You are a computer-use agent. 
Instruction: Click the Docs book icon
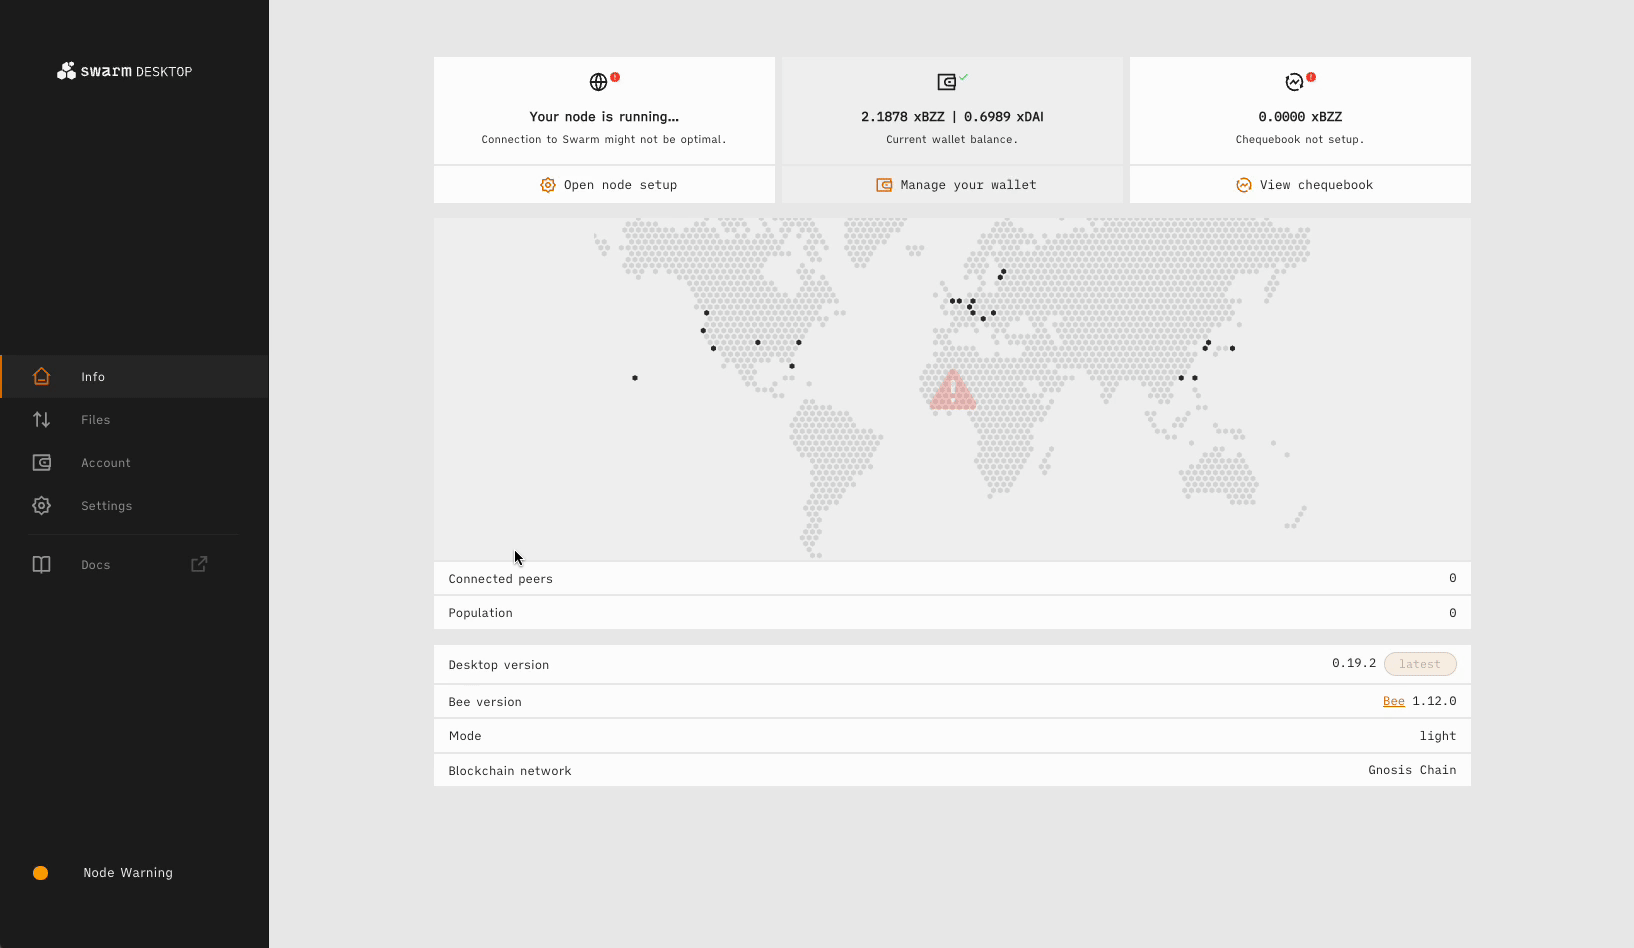point(41,565)
